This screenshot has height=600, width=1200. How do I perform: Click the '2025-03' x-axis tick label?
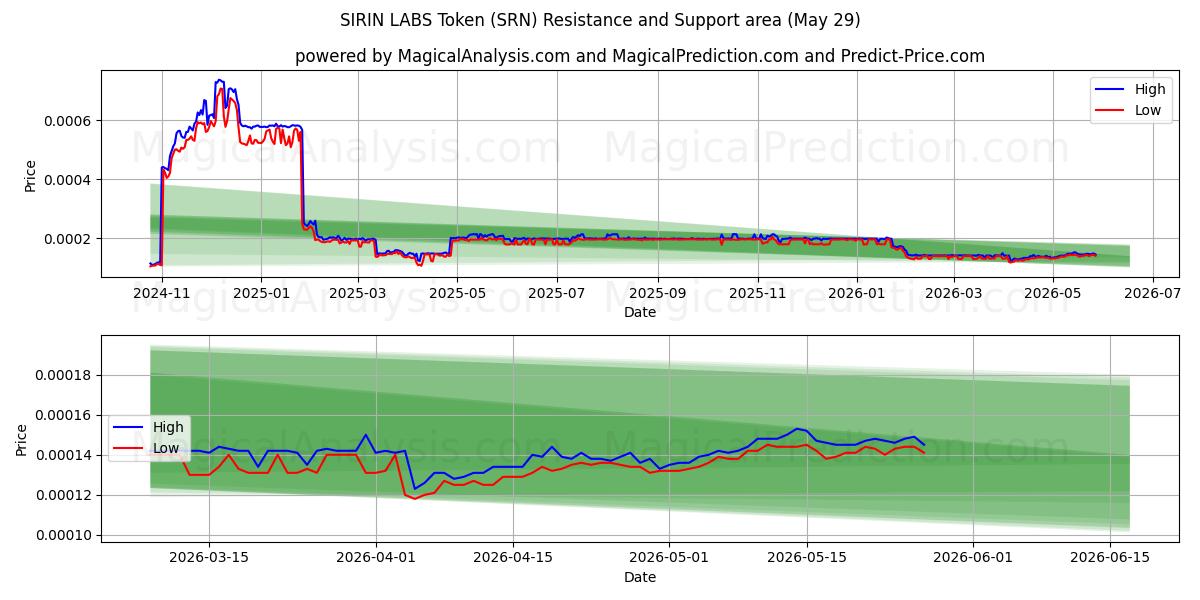(x=357, y=293)
